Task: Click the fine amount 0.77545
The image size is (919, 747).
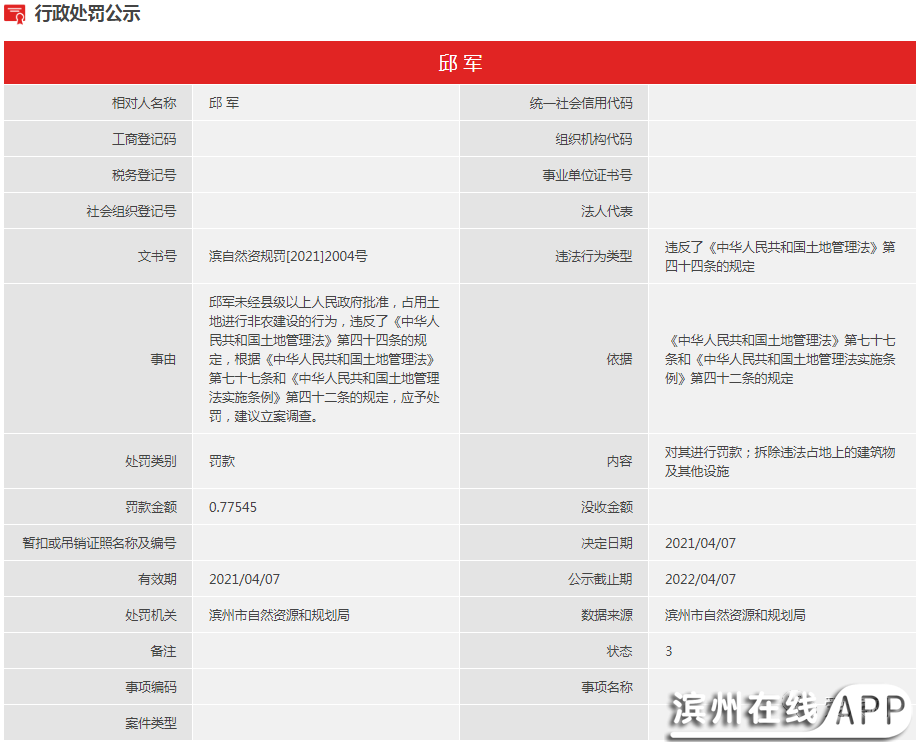Action: point(233,507)
